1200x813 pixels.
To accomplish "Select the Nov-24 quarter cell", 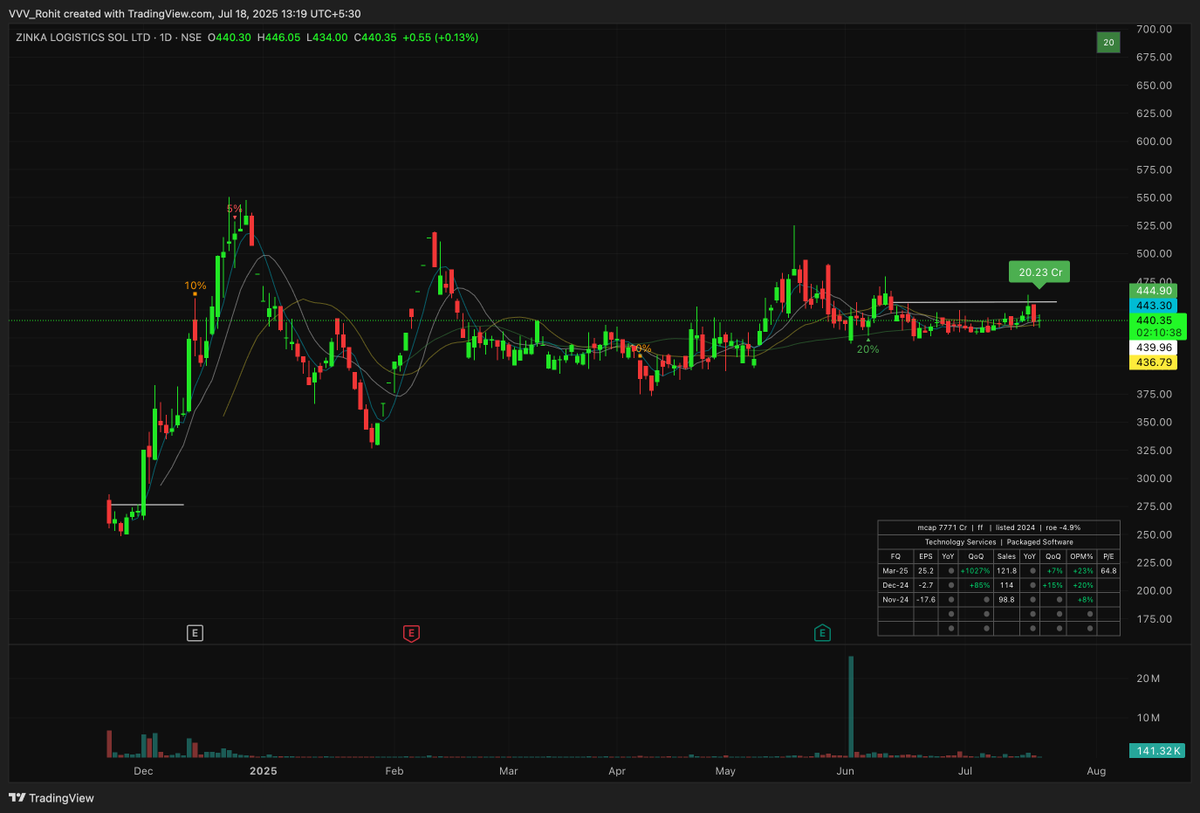I will tap(895, 599).
